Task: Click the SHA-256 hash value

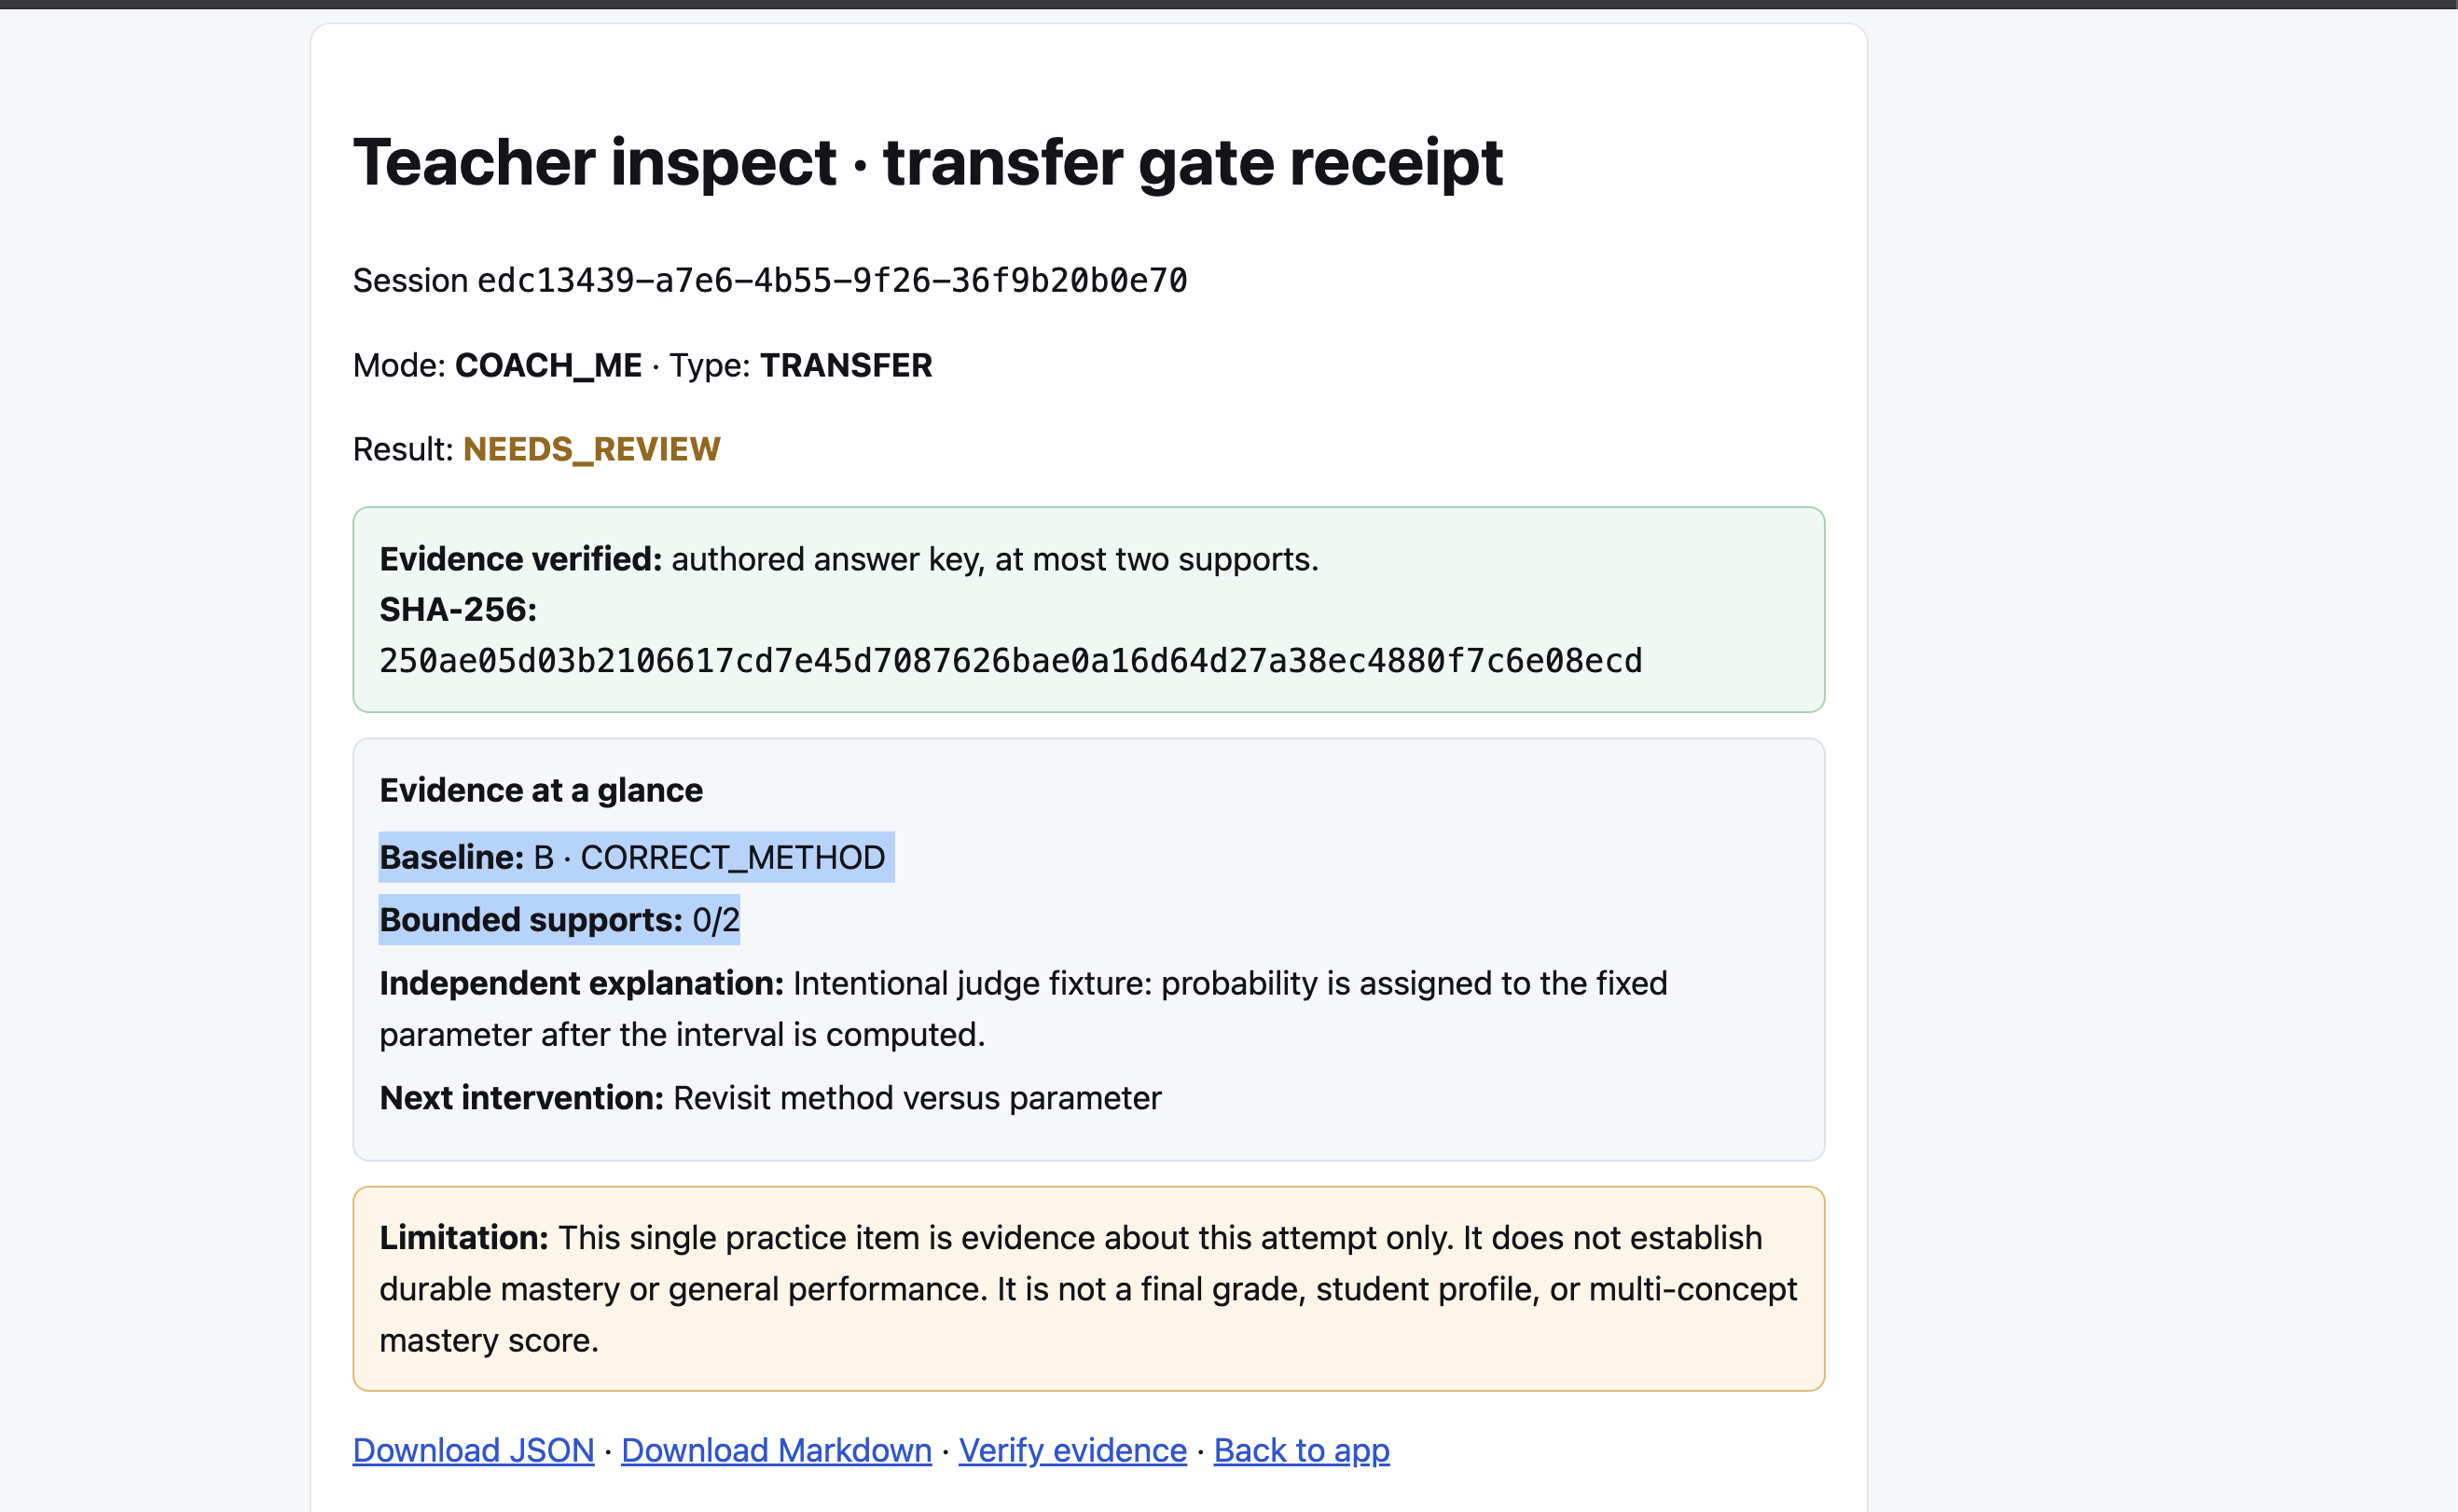Action: [x=1010, y=660]
